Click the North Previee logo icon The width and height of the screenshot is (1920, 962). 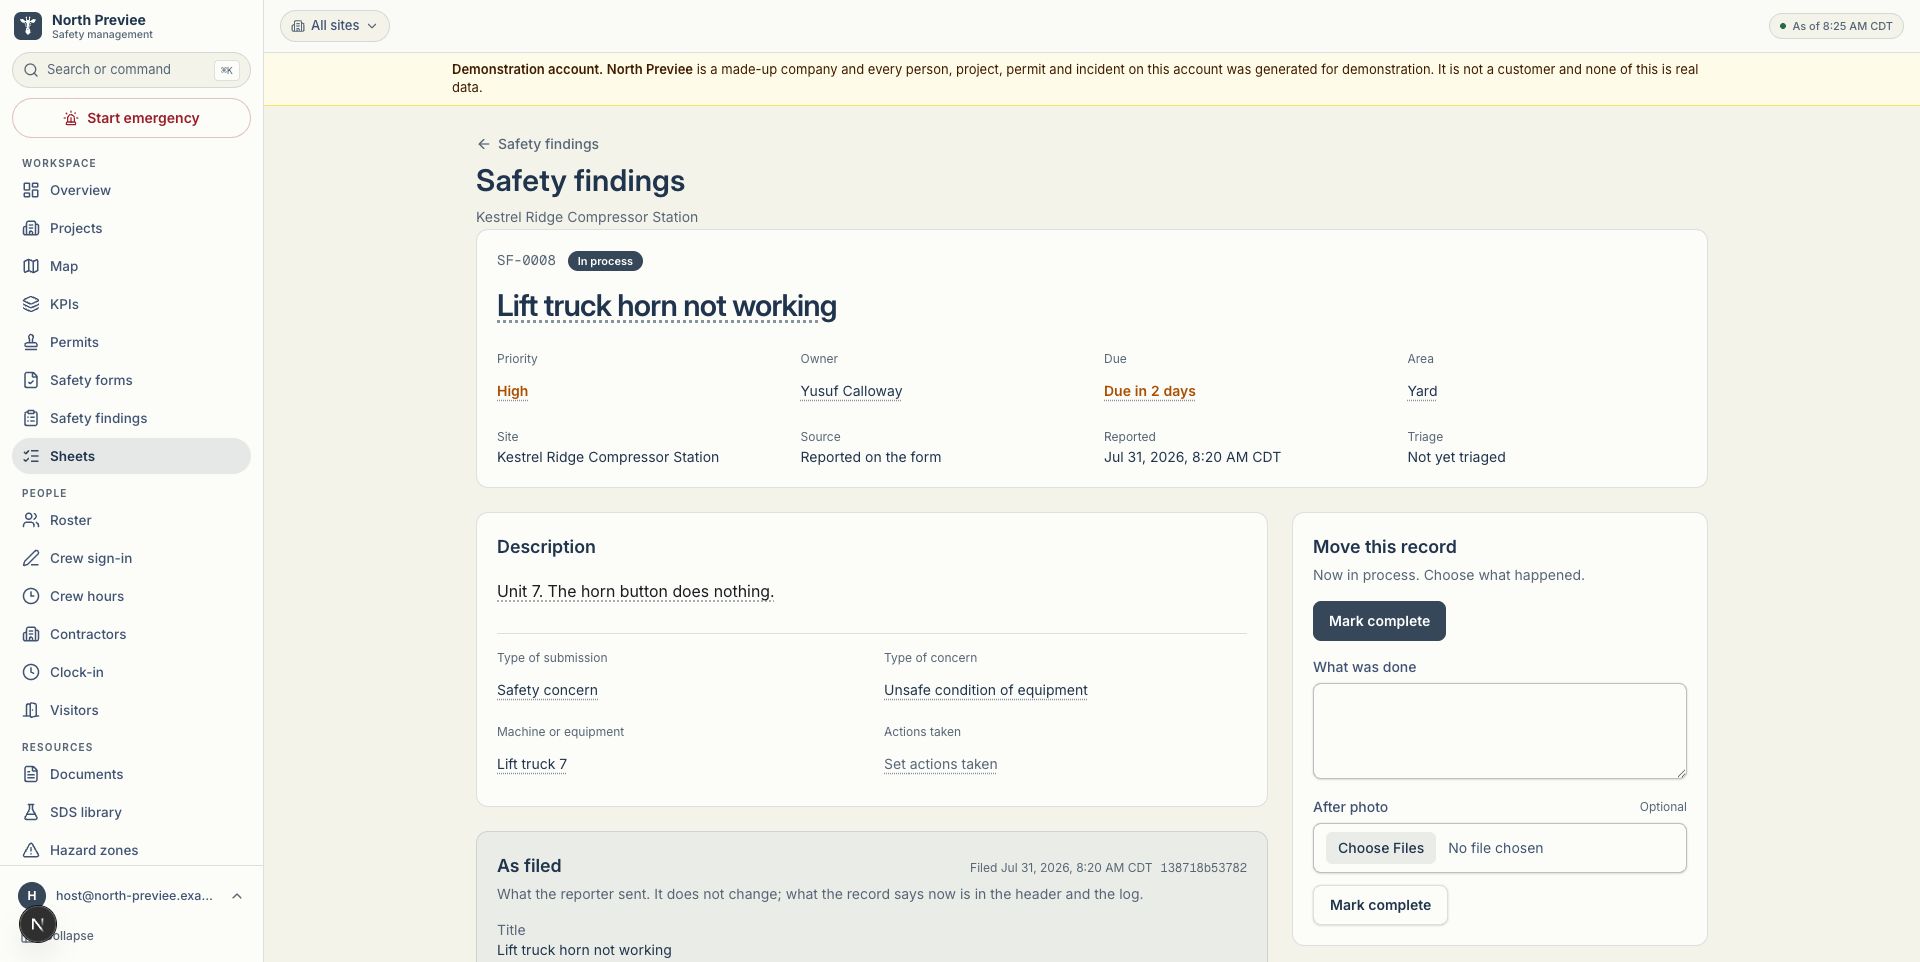(x=28, y=26)
